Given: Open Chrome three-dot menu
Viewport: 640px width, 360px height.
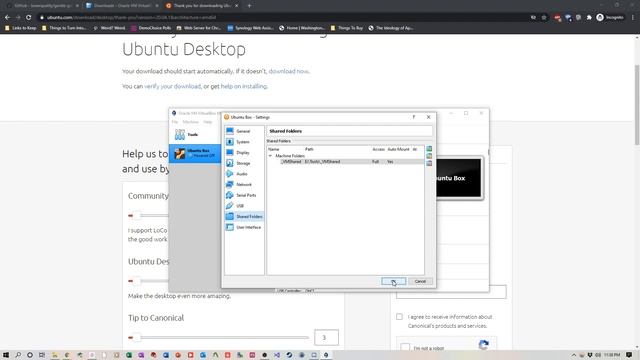Looking at the screenshot, I should pos(633,18).
